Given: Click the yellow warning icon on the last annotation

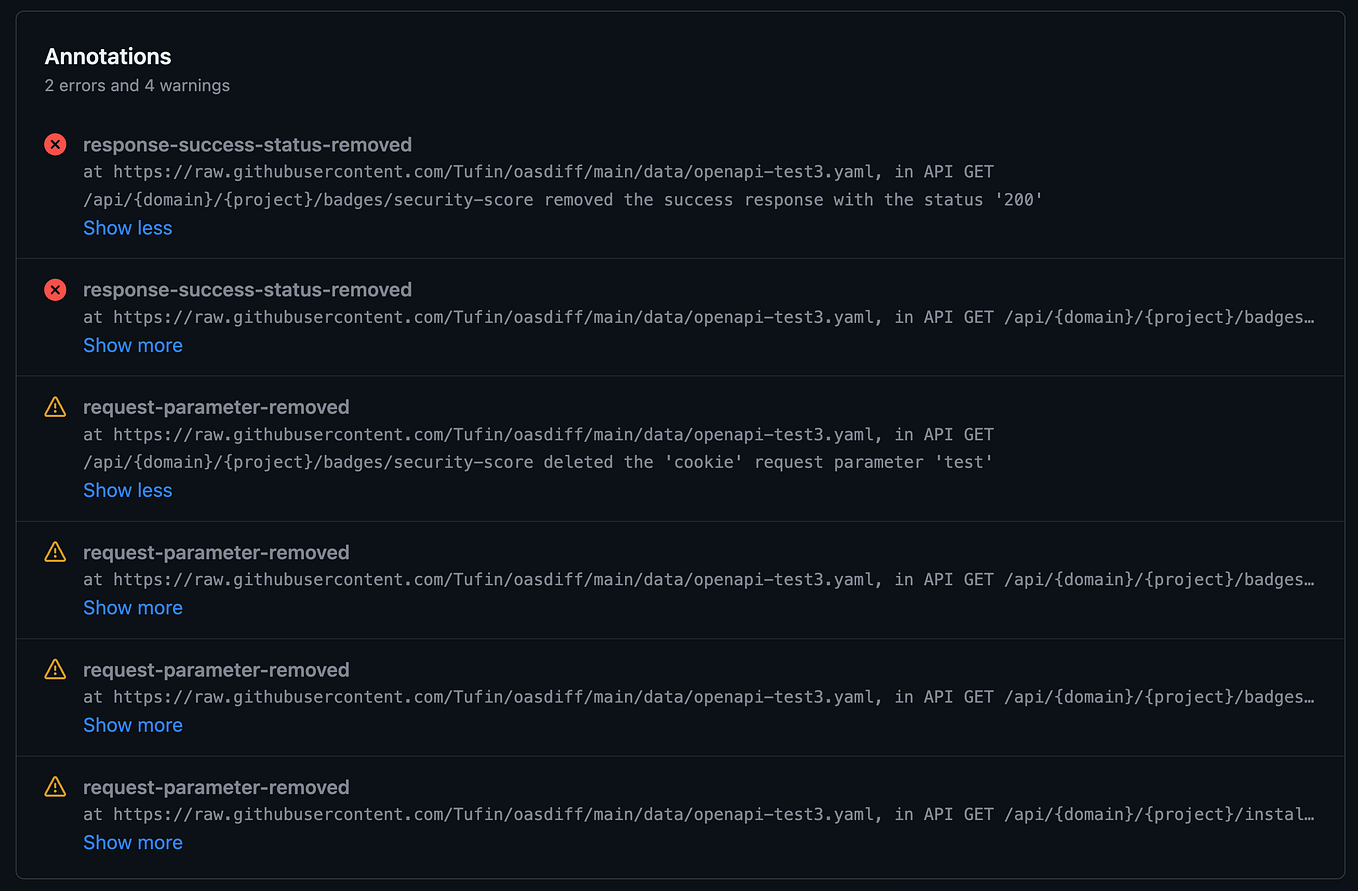Looking at the screenshot, I should pyautogui.click(x=55, y=787).
